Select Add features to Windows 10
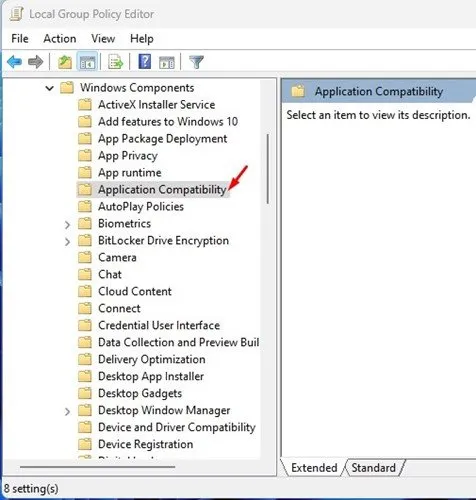Screen dimensions: 476x500 (x=168, y=122)
